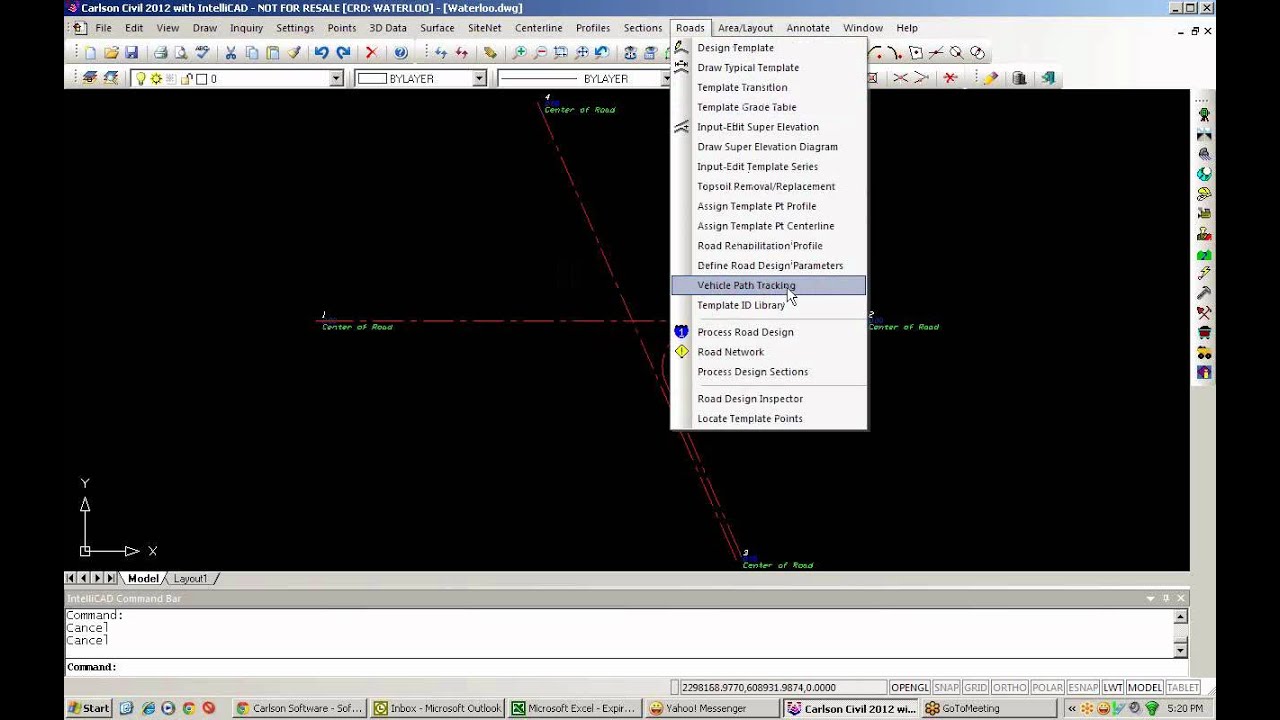Click the blue Undo arrow
Viewport: 1280px width, 720px height.
tap(322, 53)
